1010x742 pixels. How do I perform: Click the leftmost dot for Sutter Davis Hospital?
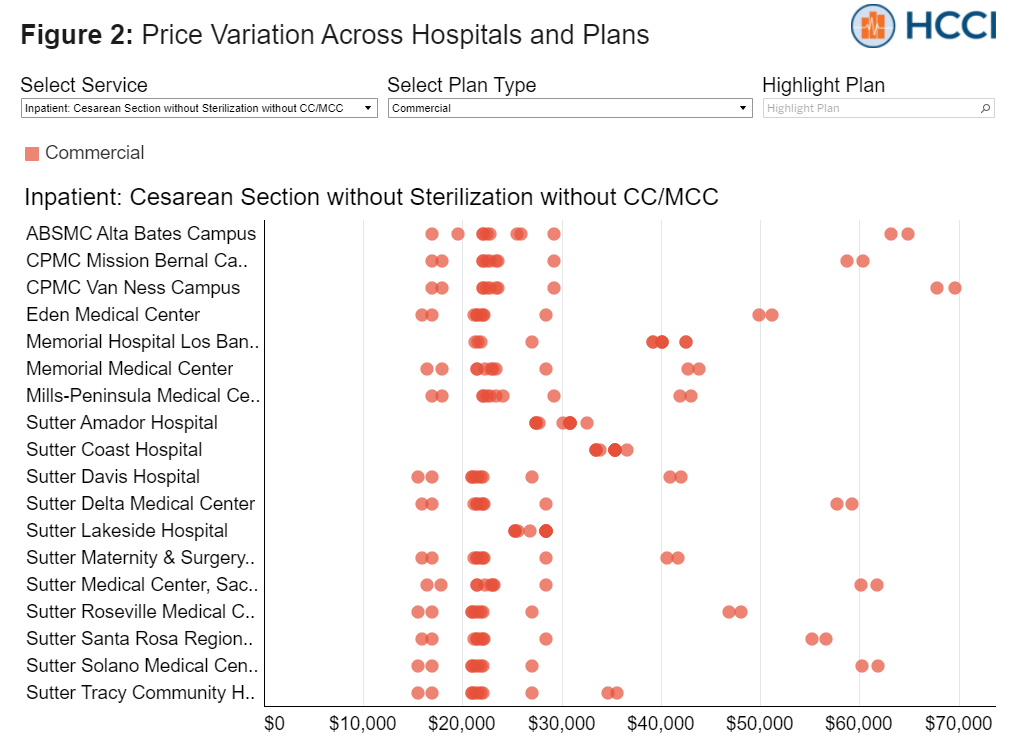coord(419,476)
